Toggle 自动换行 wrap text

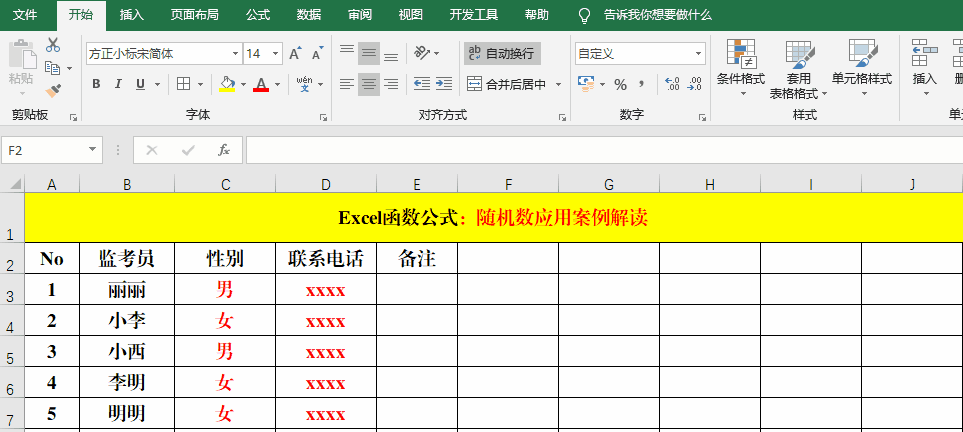(502, 53)
